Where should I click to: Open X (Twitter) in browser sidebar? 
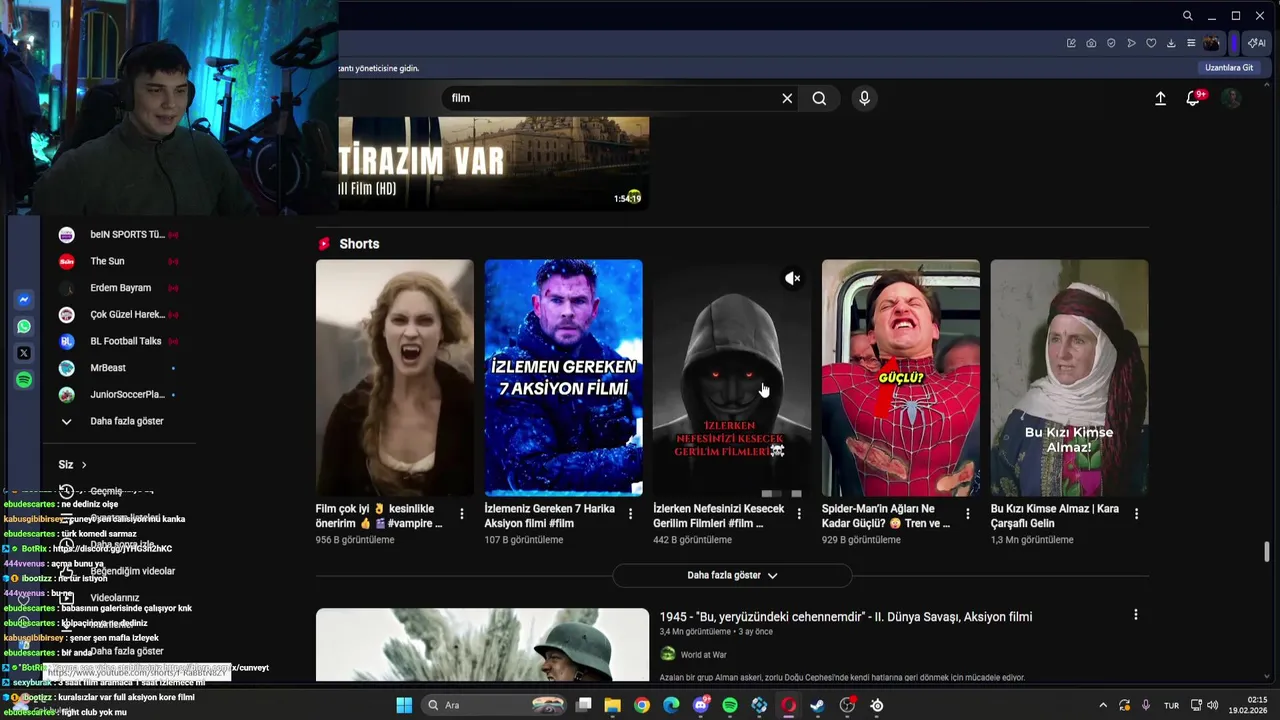(x=24, y=353)
